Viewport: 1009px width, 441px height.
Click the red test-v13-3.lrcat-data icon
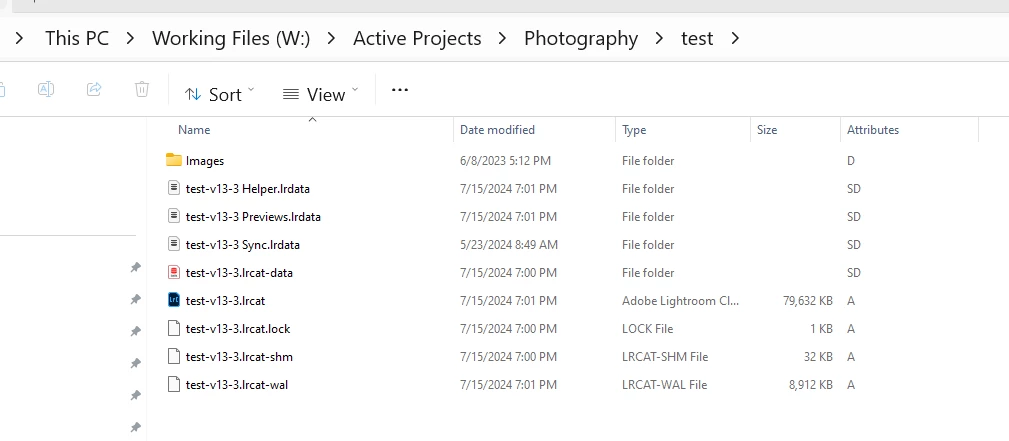tap(174, 272)
